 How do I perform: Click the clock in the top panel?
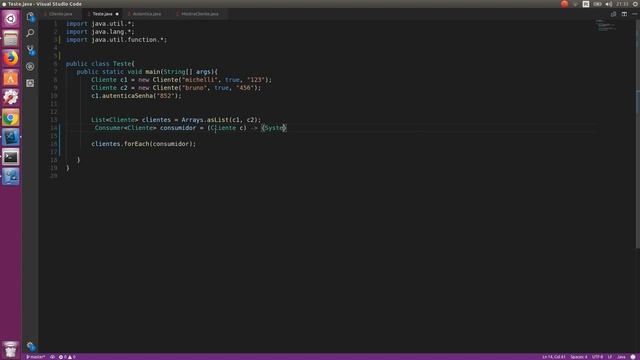tap(622, 4)
